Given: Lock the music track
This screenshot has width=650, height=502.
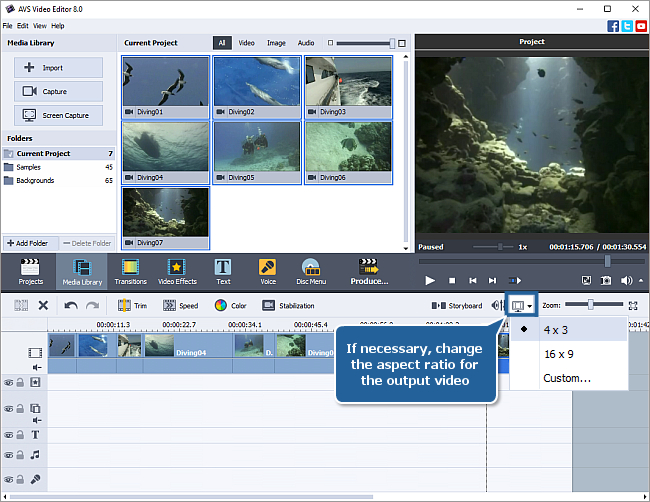Looking at the screenshot, I should click(x=20, y=454).
